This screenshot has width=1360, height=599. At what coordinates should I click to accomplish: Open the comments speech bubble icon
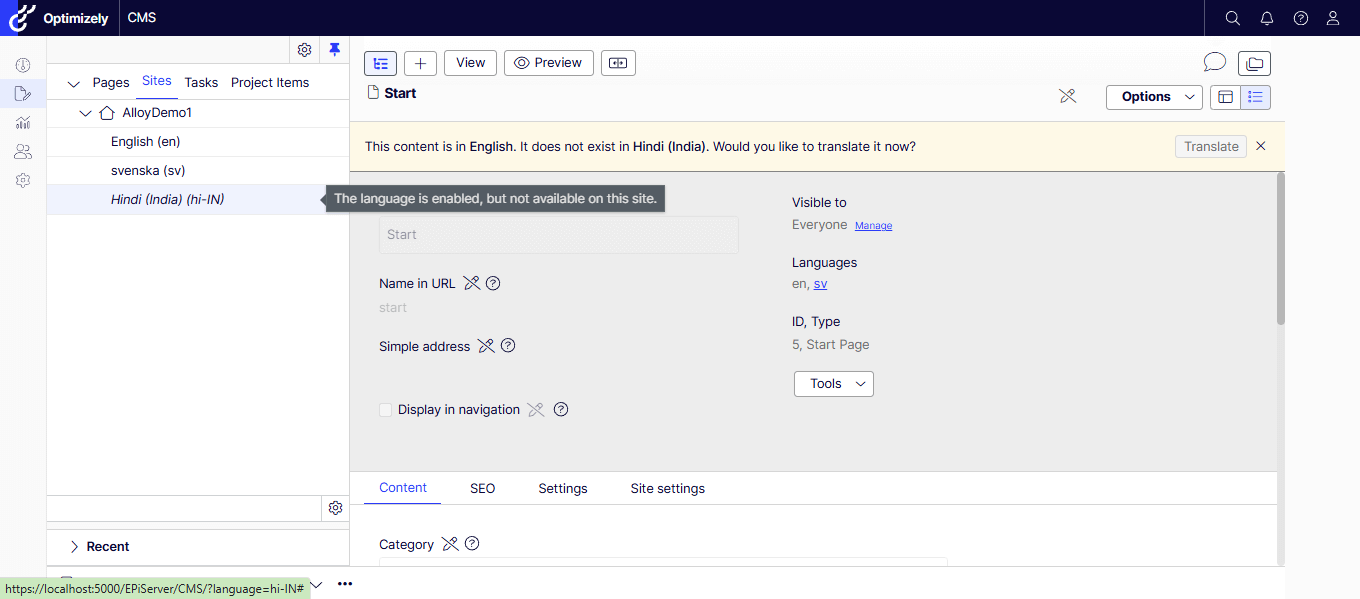(x=1214, y=62)
